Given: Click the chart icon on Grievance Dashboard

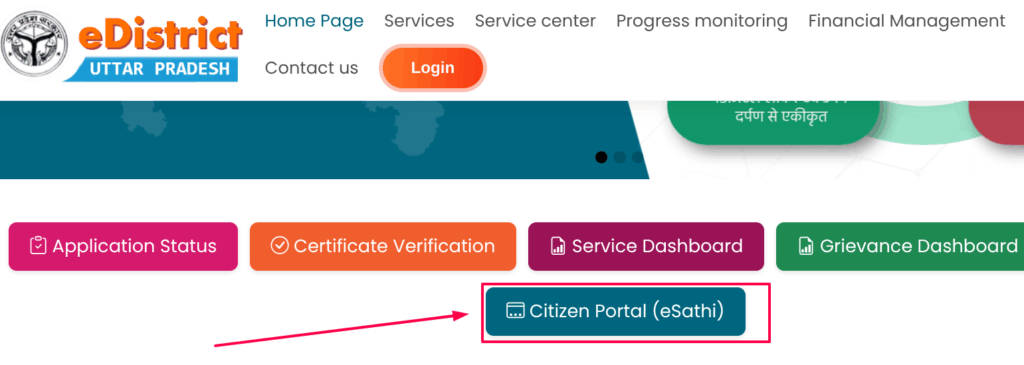Looking at the screenshot, I should [805, 246].
